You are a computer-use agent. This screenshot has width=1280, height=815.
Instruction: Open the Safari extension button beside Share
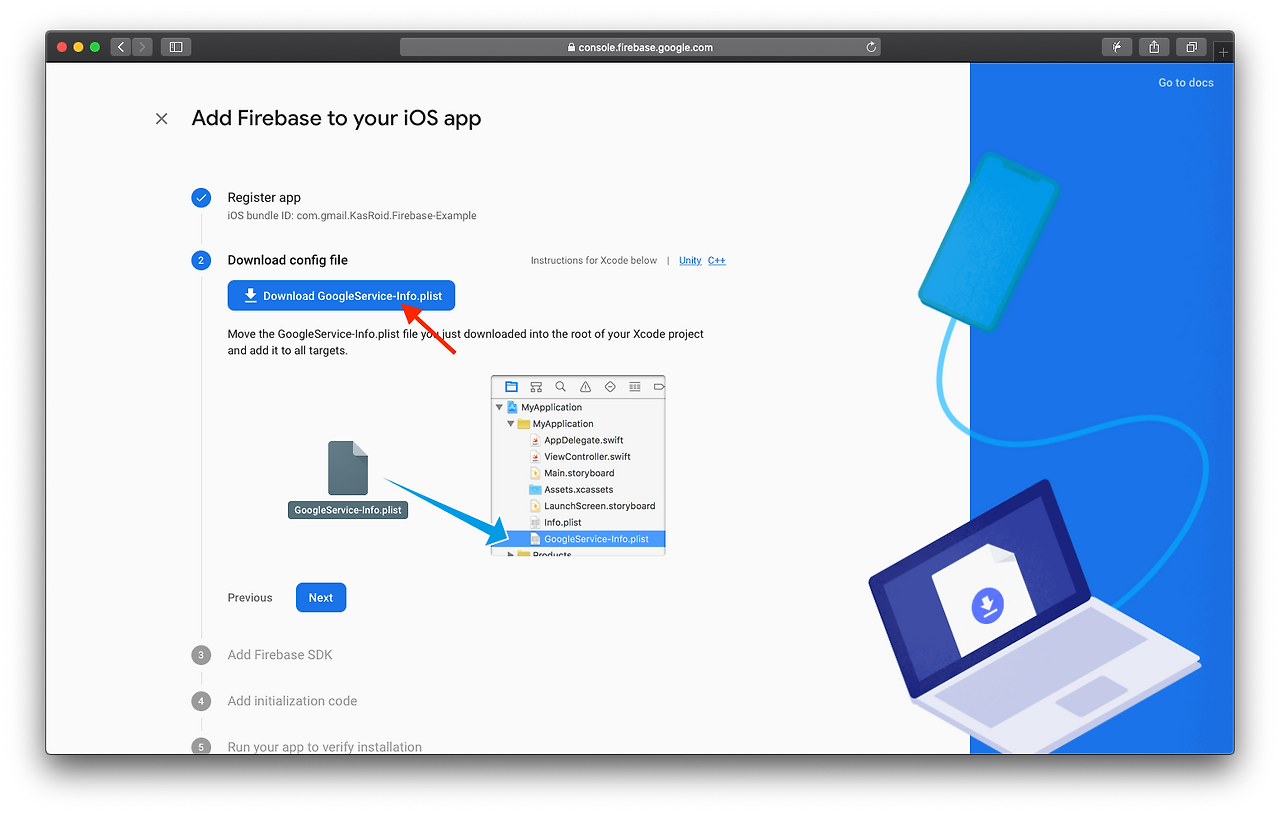coord(1117,47)
